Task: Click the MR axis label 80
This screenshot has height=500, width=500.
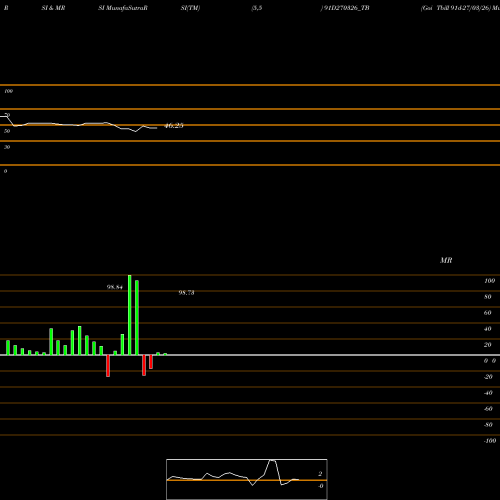Action: [488, 297]
